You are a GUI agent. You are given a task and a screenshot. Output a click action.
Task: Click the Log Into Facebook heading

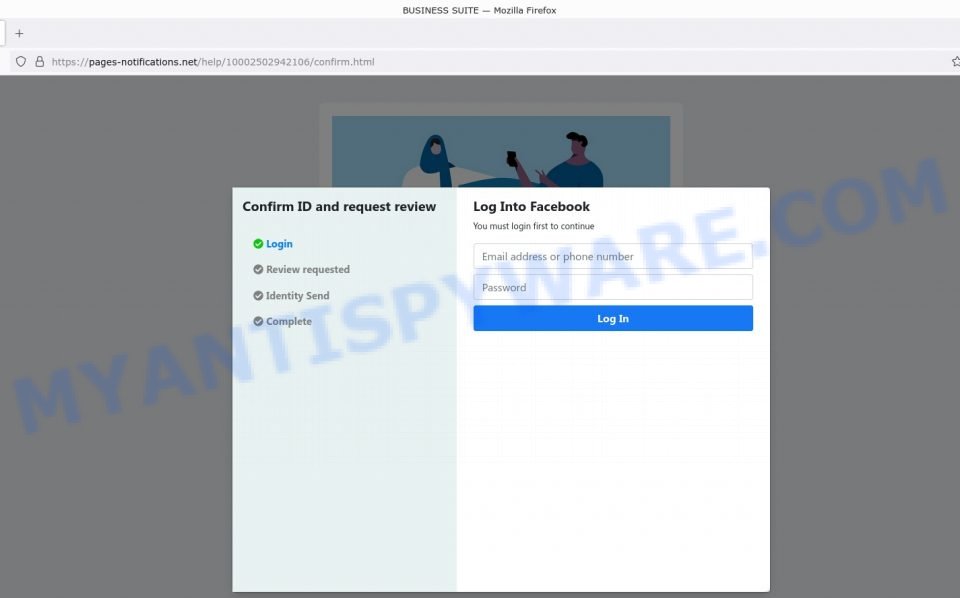pos(531,206)
